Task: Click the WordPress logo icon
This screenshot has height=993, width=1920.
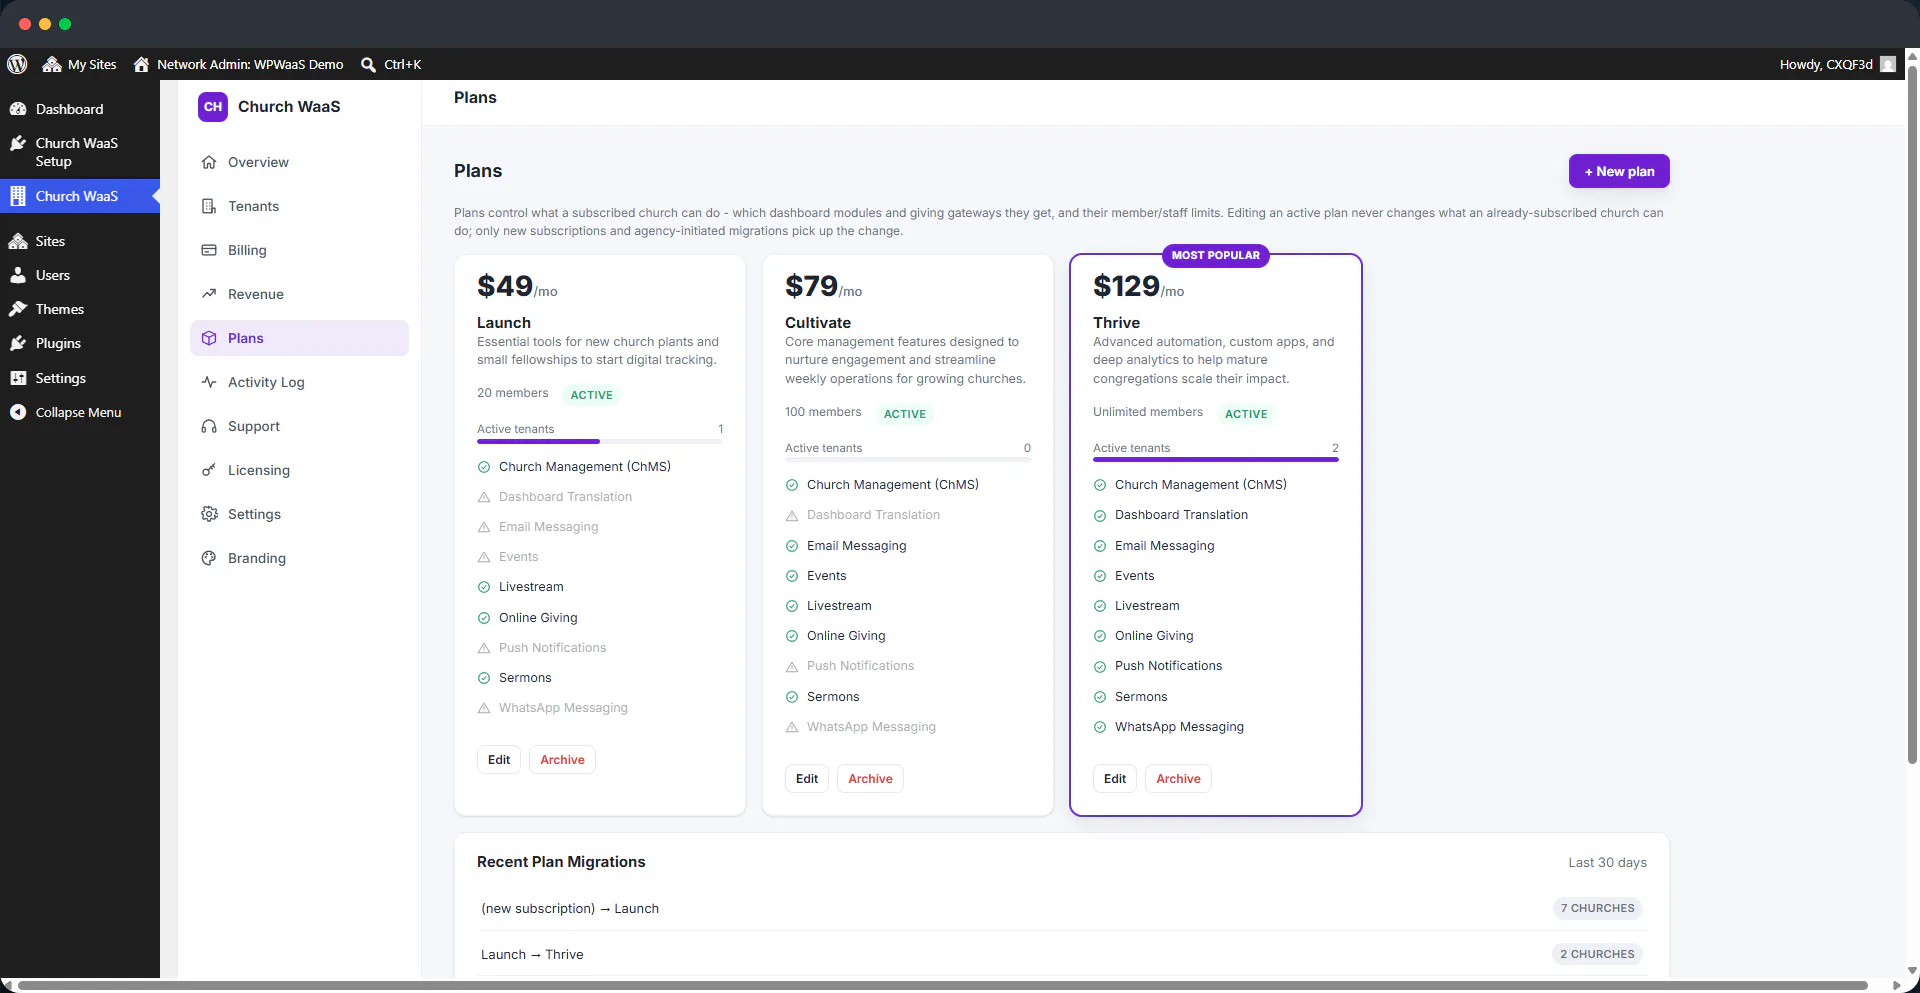Action: point(17,64)
